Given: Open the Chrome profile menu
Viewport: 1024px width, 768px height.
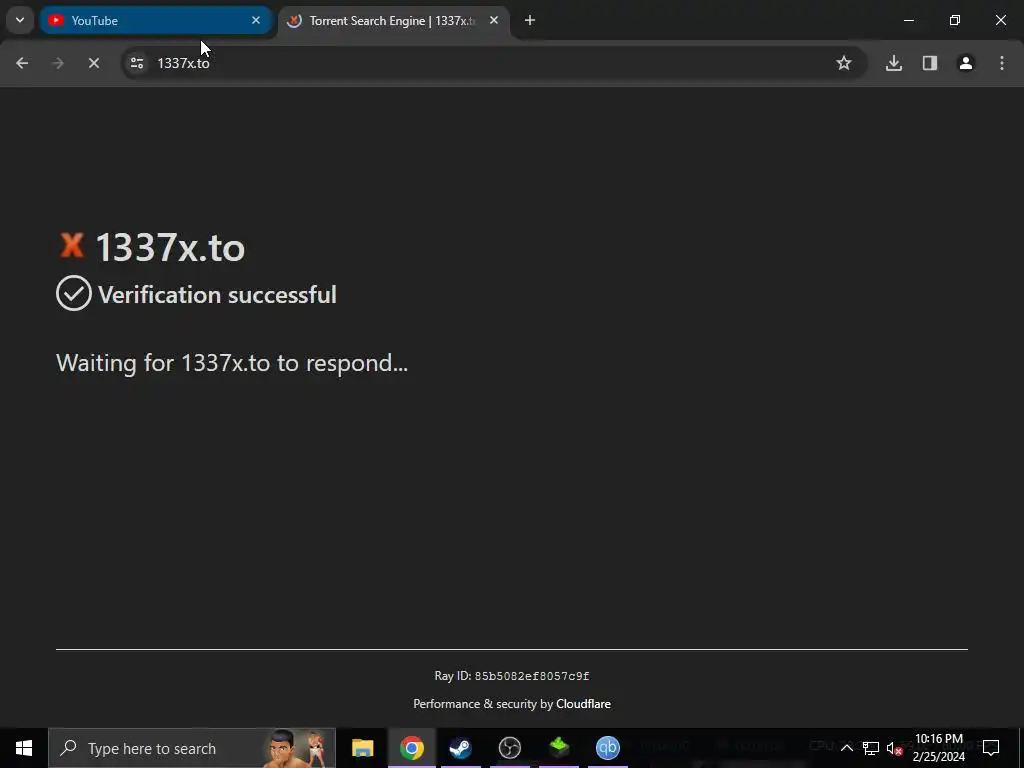Looking at the screenshot, I should [966, 63].
